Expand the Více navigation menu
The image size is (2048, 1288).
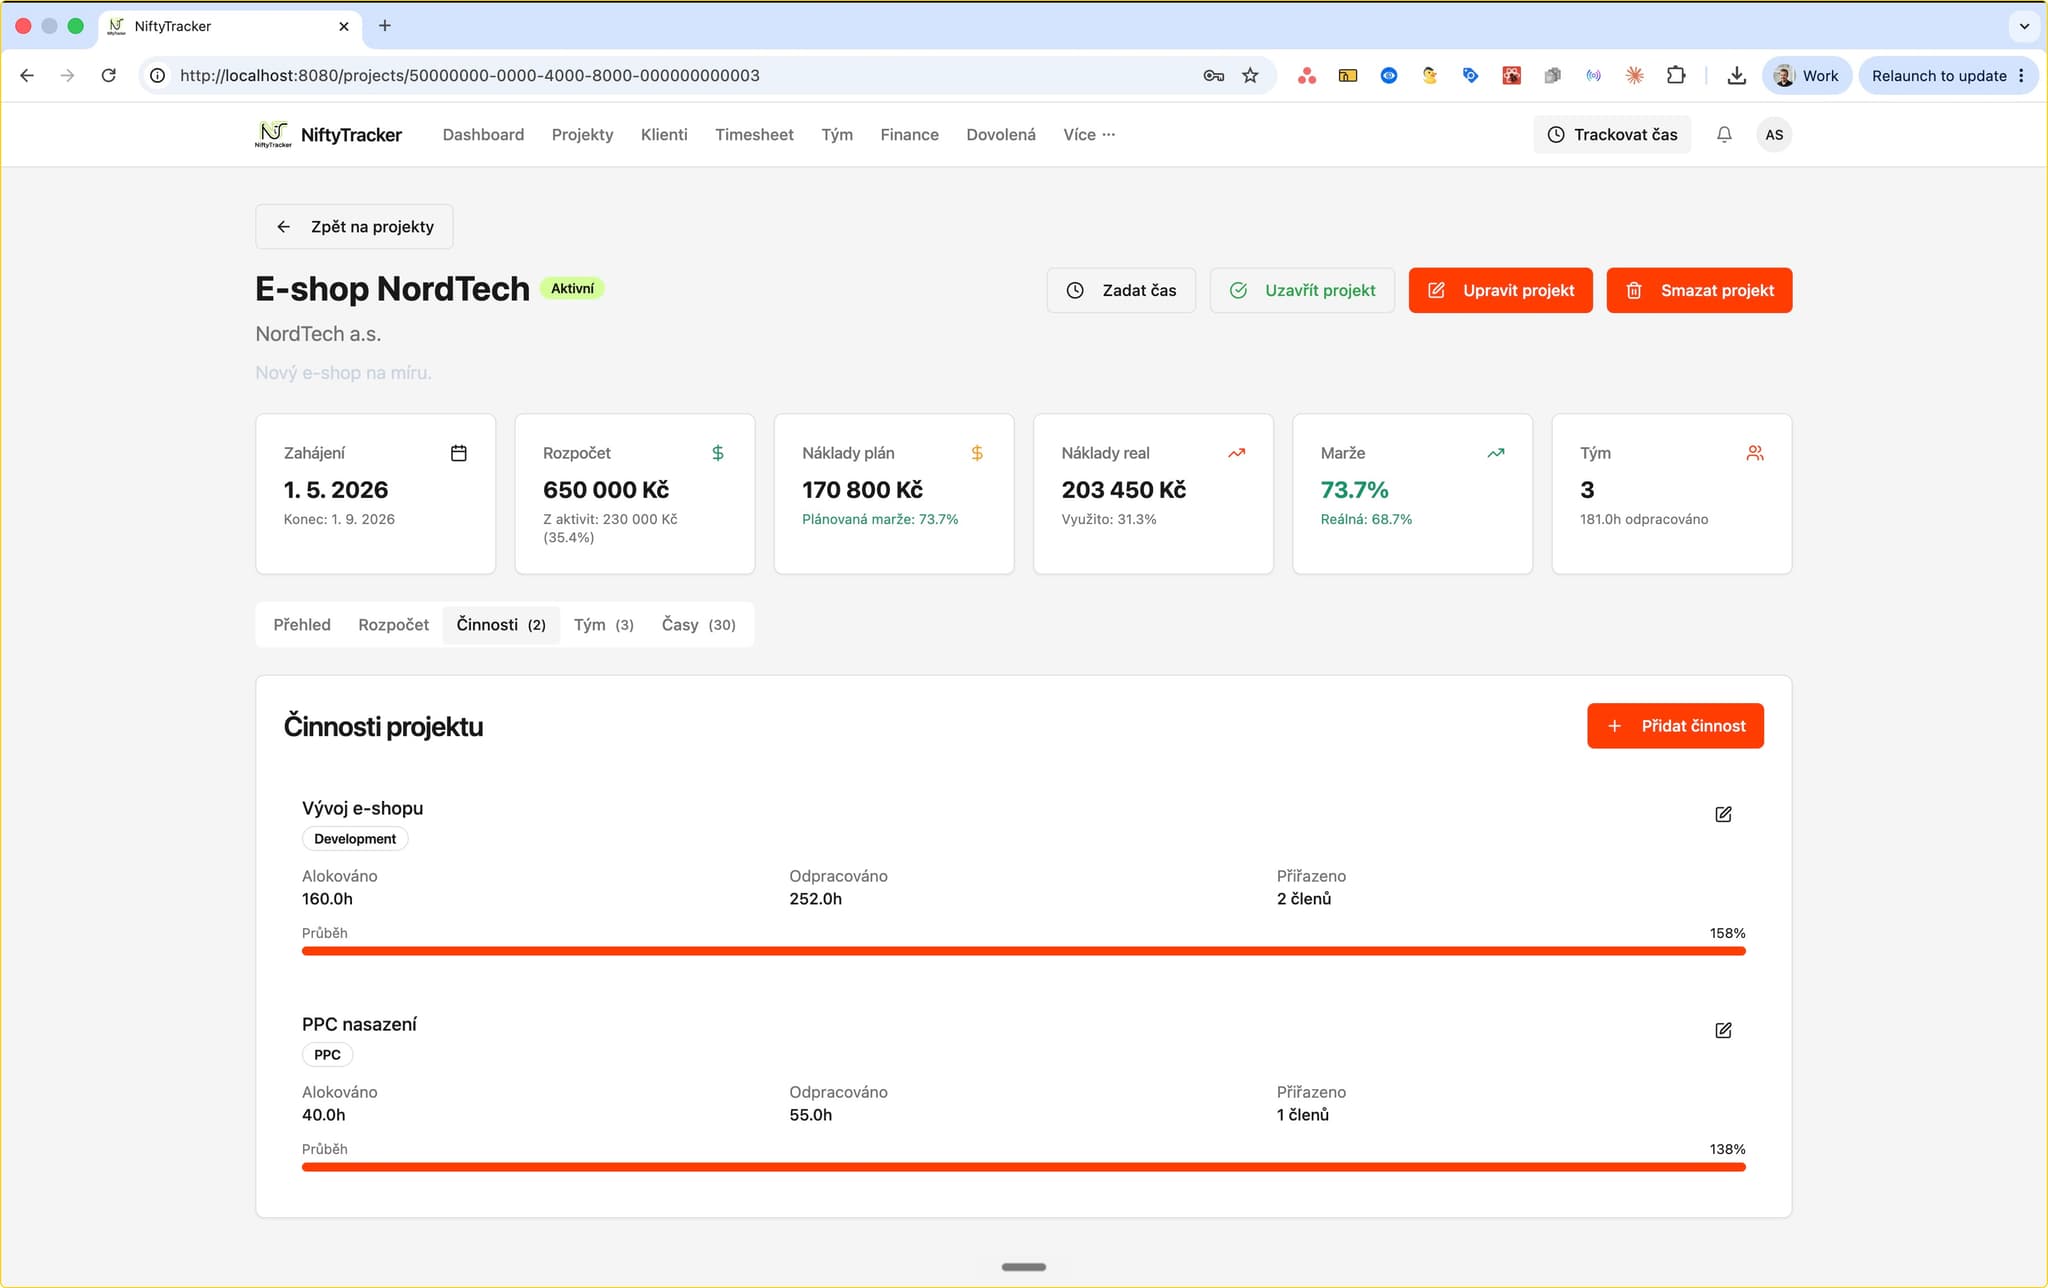pyautogui.click(x=1088, y=134)
